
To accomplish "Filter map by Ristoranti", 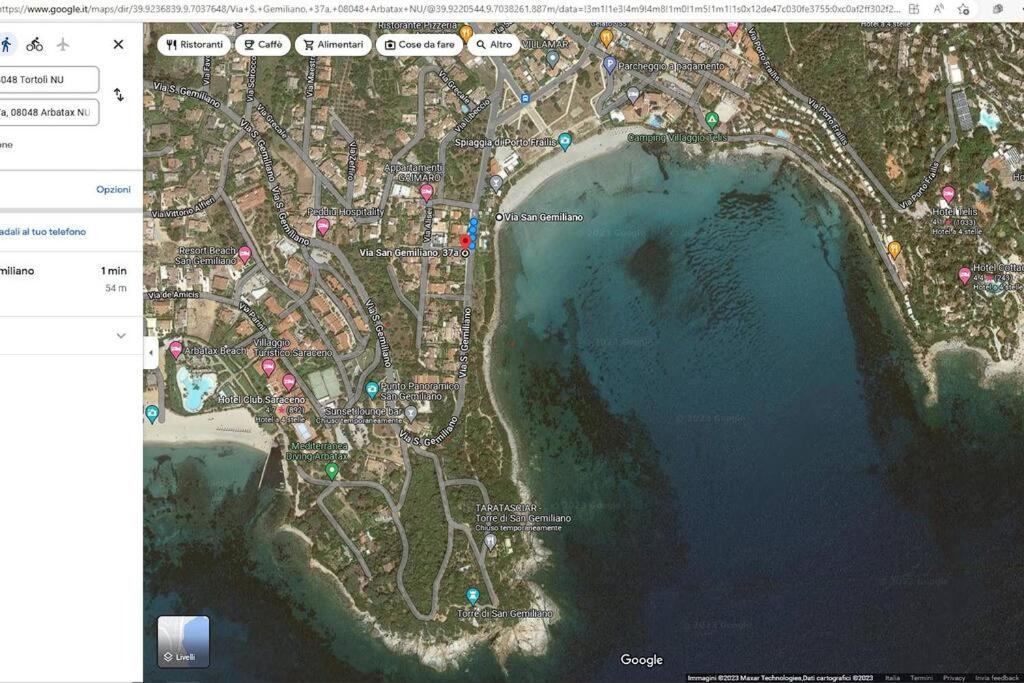I will tap(195, 44).
